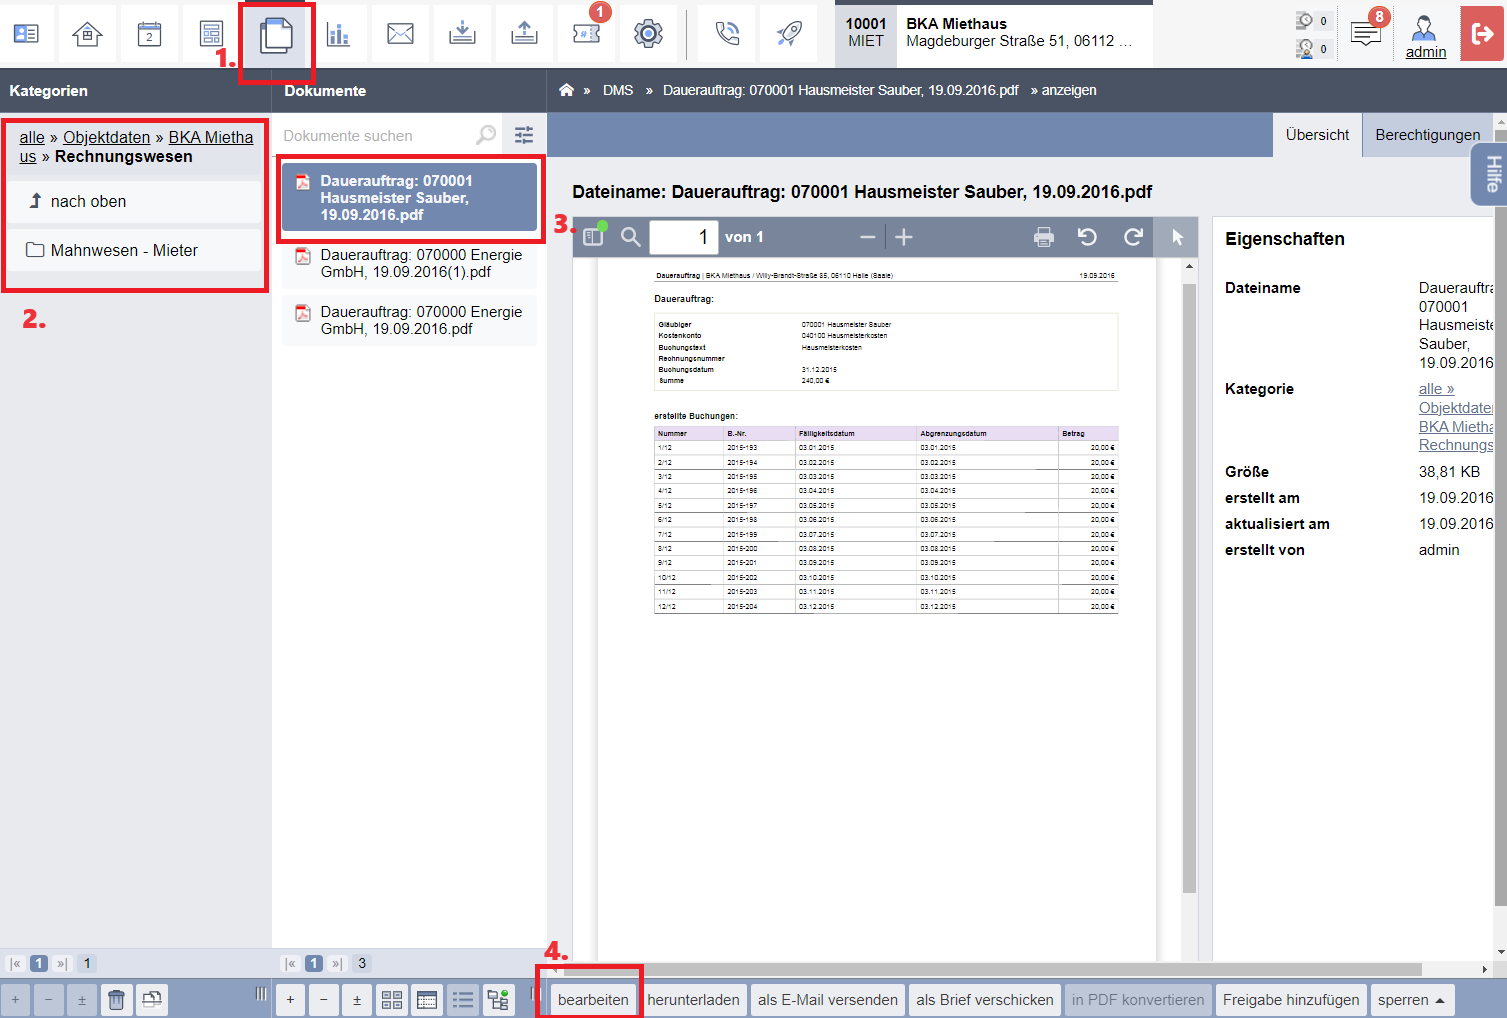Open the gear settings icon
1507x1018 pixels.
point(648,34)
